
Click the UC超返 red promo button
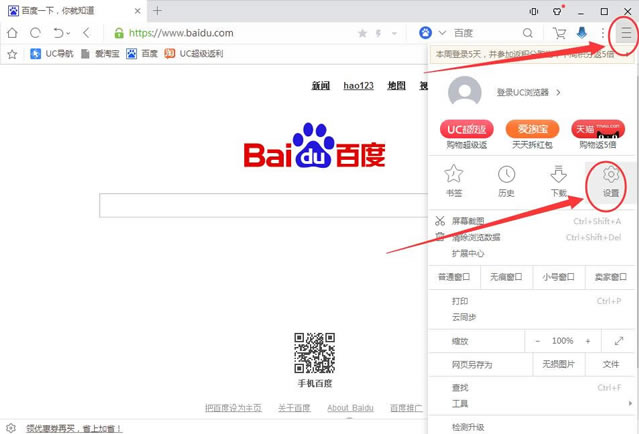[x=467, y=130]
